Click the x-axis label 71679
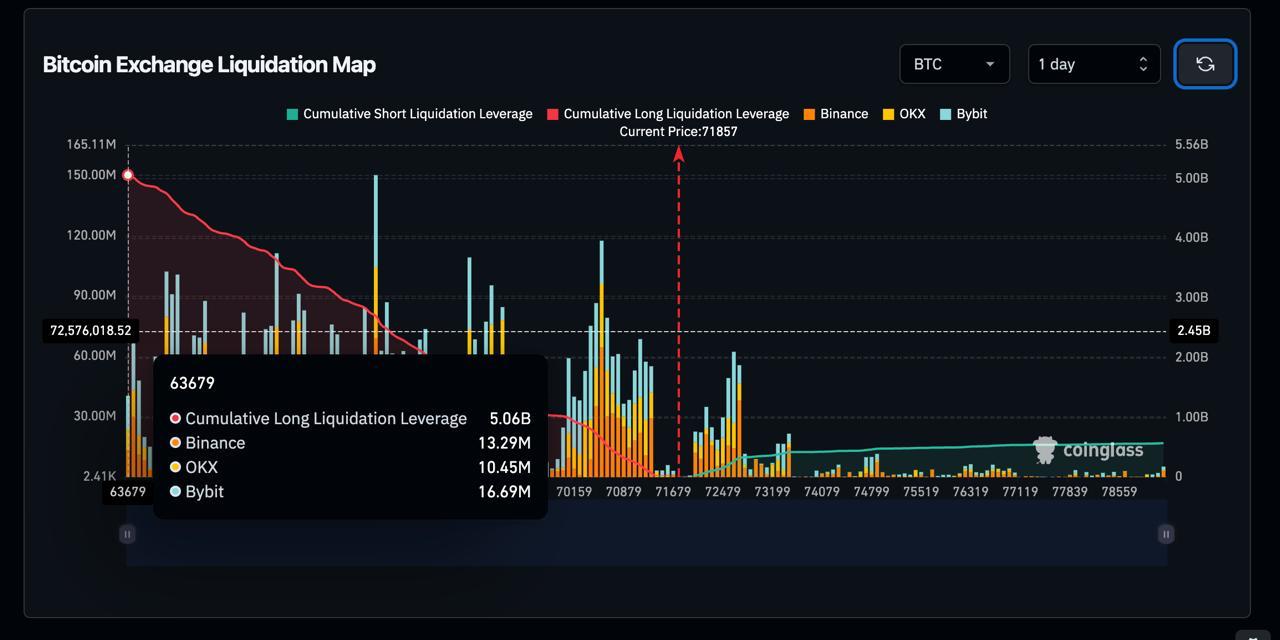The height and width of the screenshot is (640, 1280). [673, 491]
